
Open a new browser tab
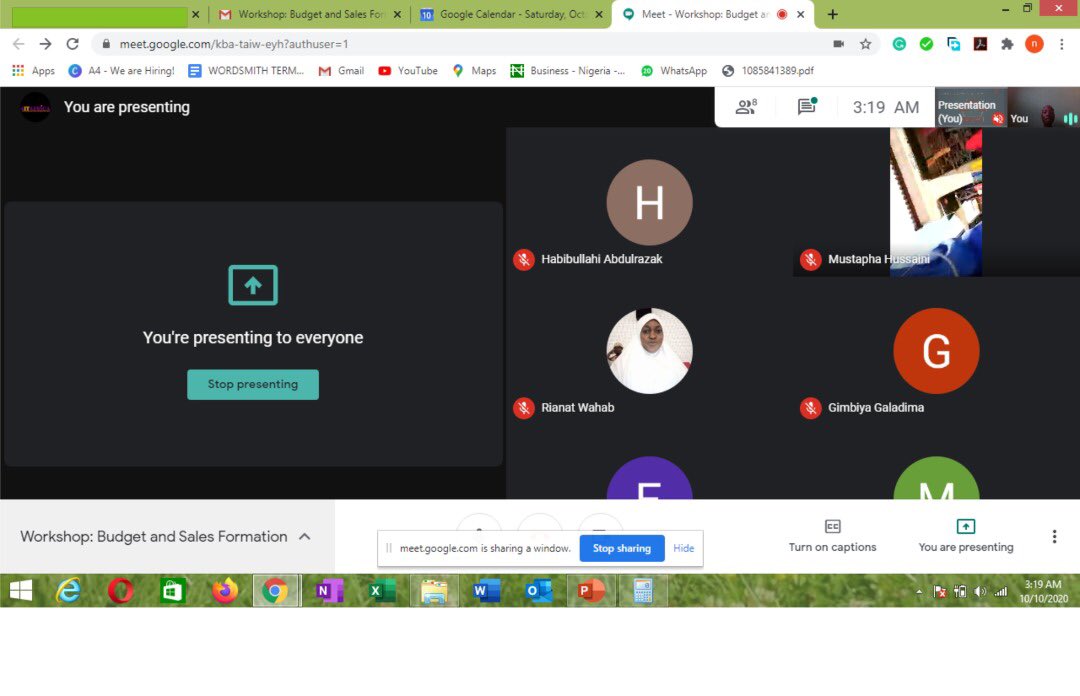tap(833, 14)
